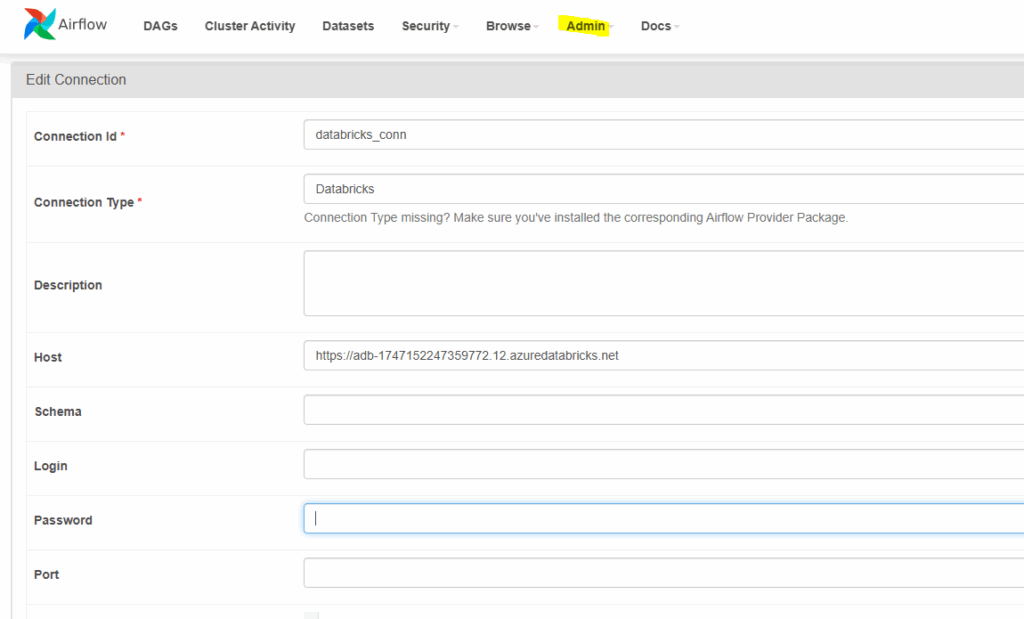Click the Host field with azuredatabricks URL
This screenshot has width=1024, height=619.
[662, 355]
